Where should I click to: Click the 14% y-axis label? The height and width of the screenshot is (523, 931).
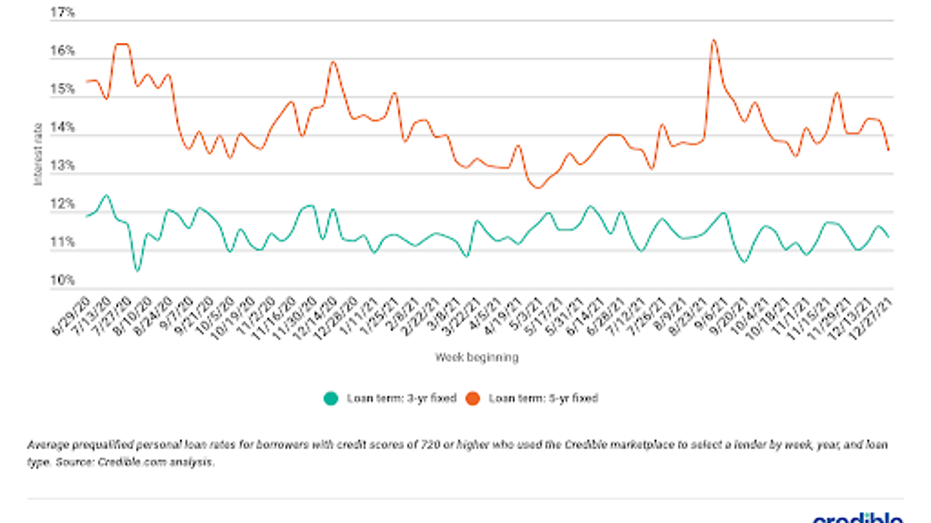click(62, 128)
